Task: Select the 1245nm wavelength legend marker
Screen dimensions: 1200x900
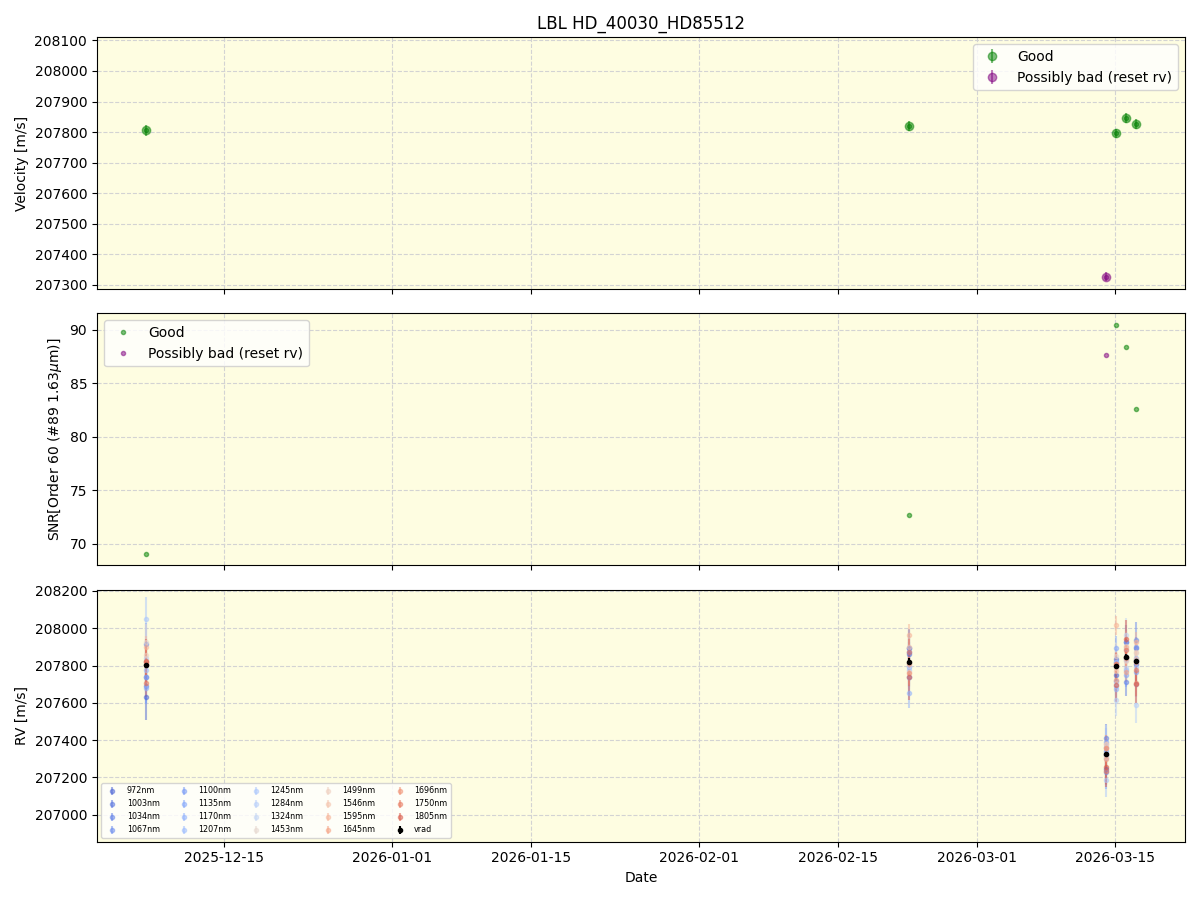Action: pos(256,790)
